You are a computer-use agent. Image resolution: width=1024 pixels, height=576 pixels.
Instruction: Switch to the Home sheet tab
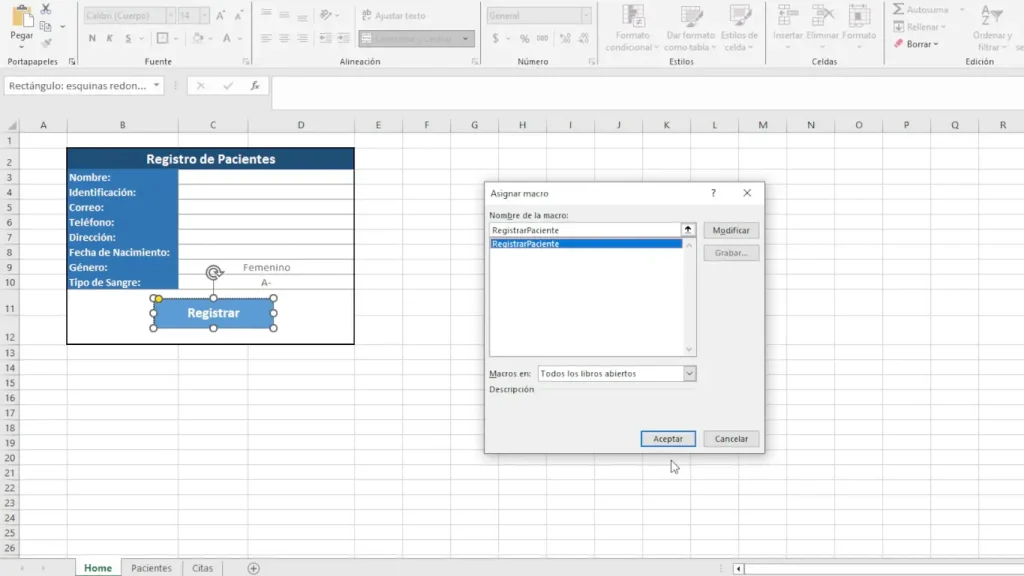click(x=98, y=568)
